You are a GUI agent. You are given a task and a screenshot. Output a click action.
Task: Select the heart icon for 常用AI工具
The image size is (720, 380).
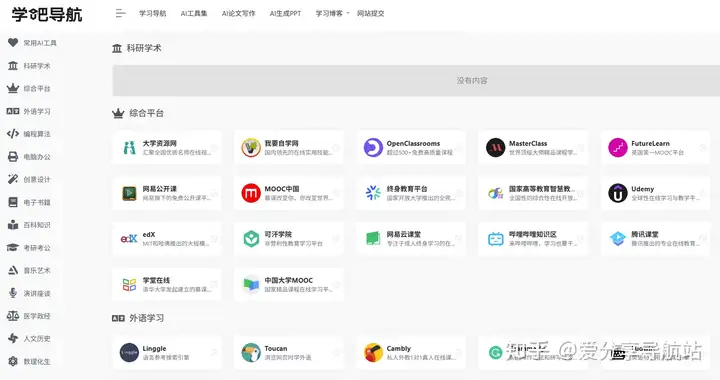(13, 43)
